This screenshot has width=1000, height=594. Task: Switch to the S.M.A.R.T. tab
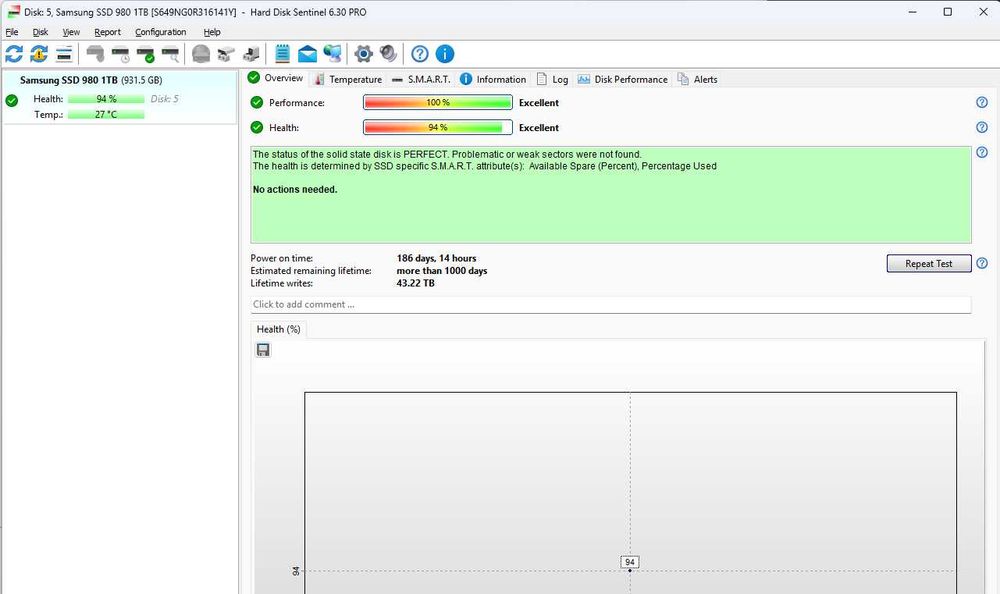421,79
